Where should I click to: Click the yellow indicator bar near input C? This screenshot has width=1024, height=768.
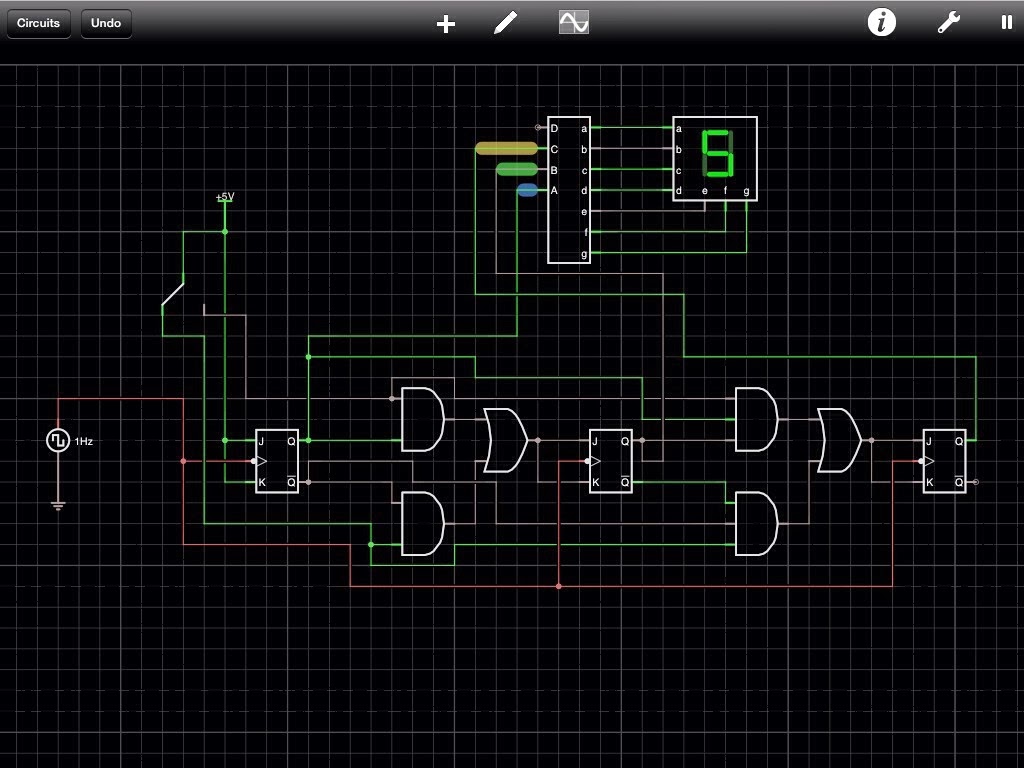pyautogui.click(x=505, y=148)
